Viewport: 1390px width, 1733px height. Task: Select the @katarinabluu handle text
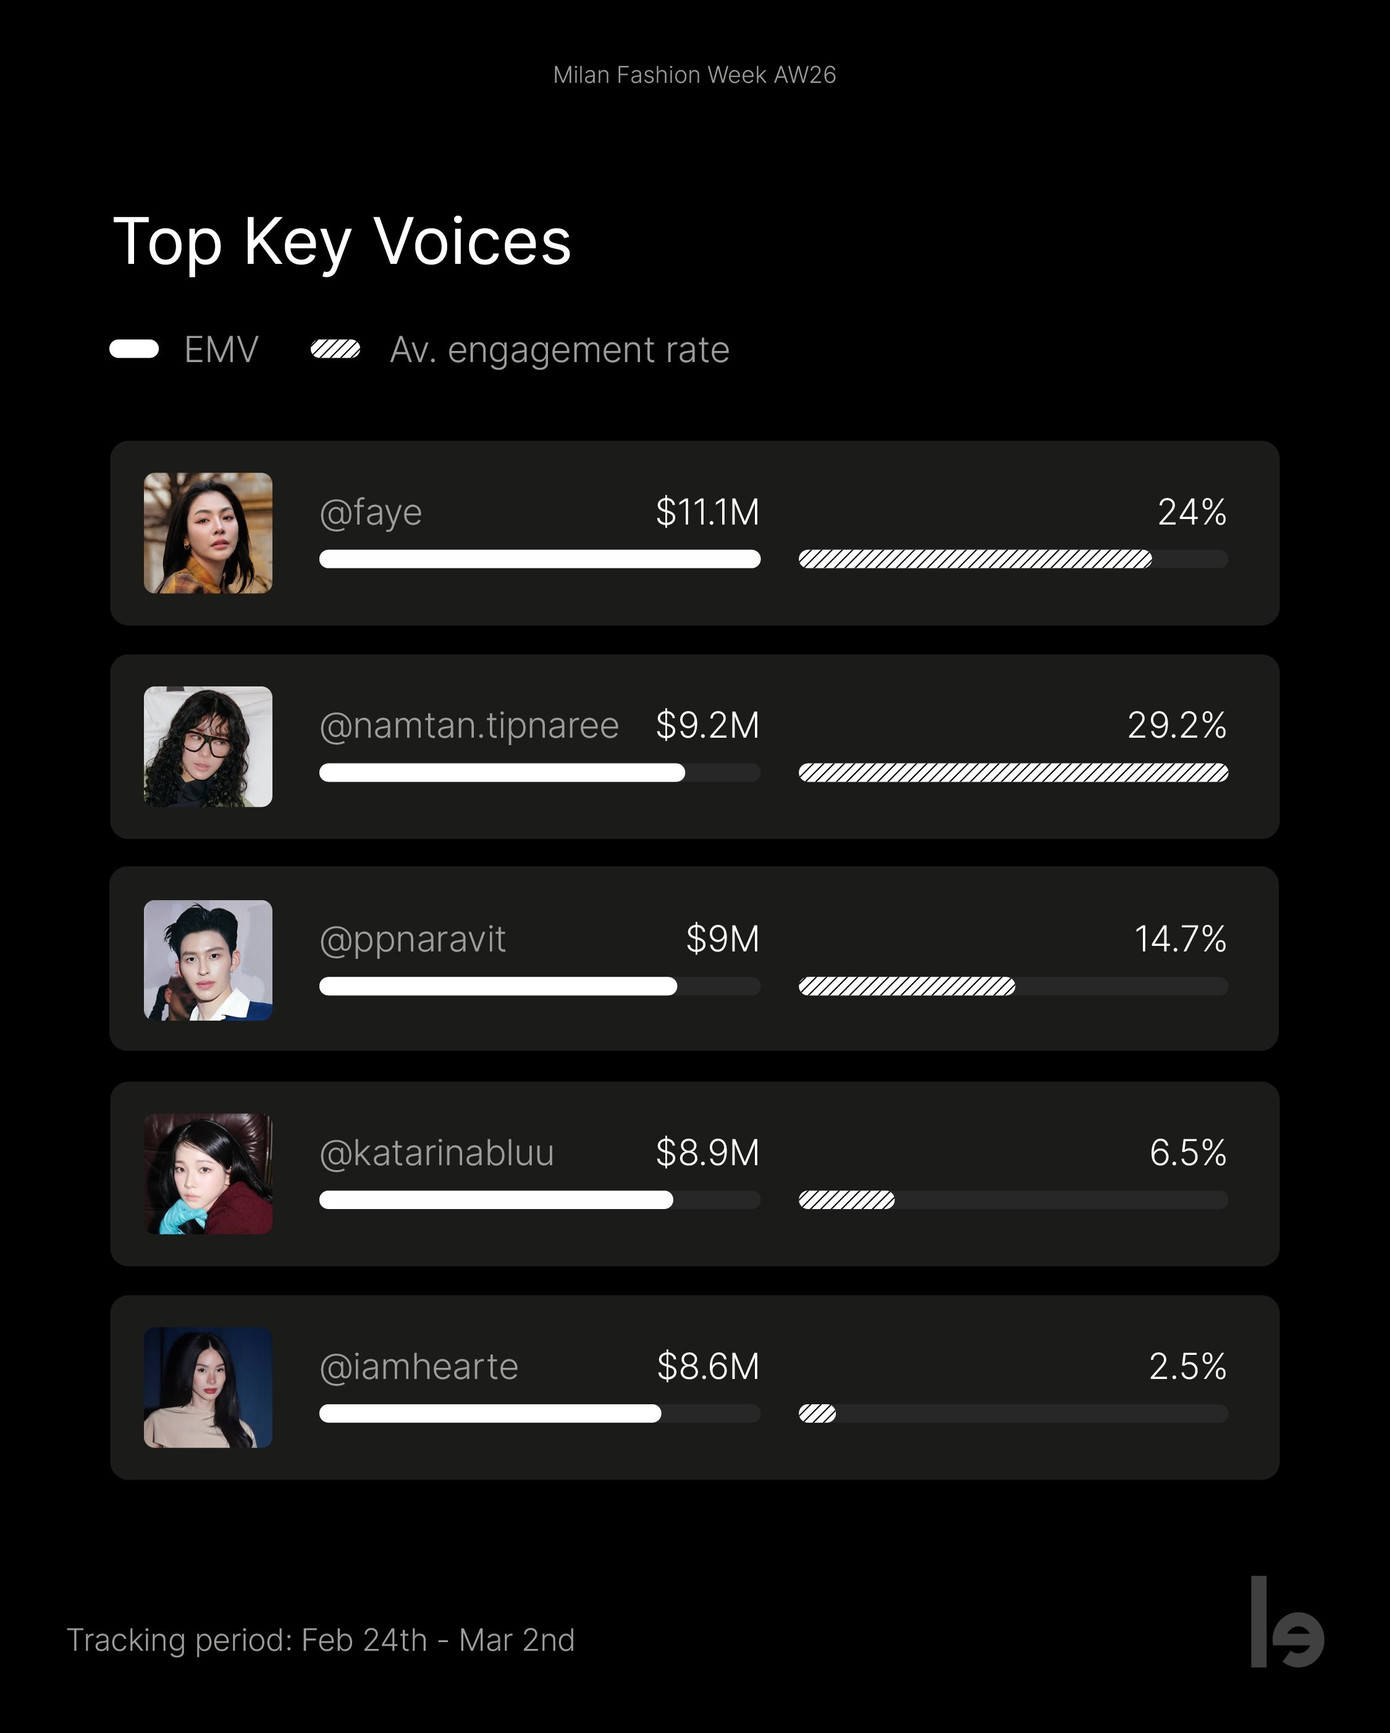436,1153
